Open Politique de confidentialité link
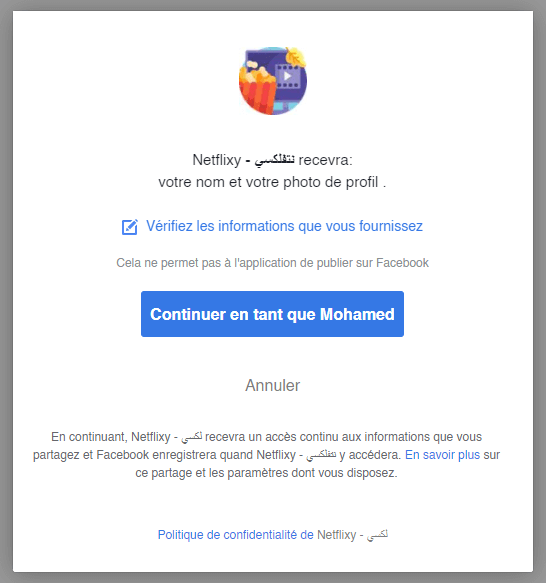 (235, 535)
